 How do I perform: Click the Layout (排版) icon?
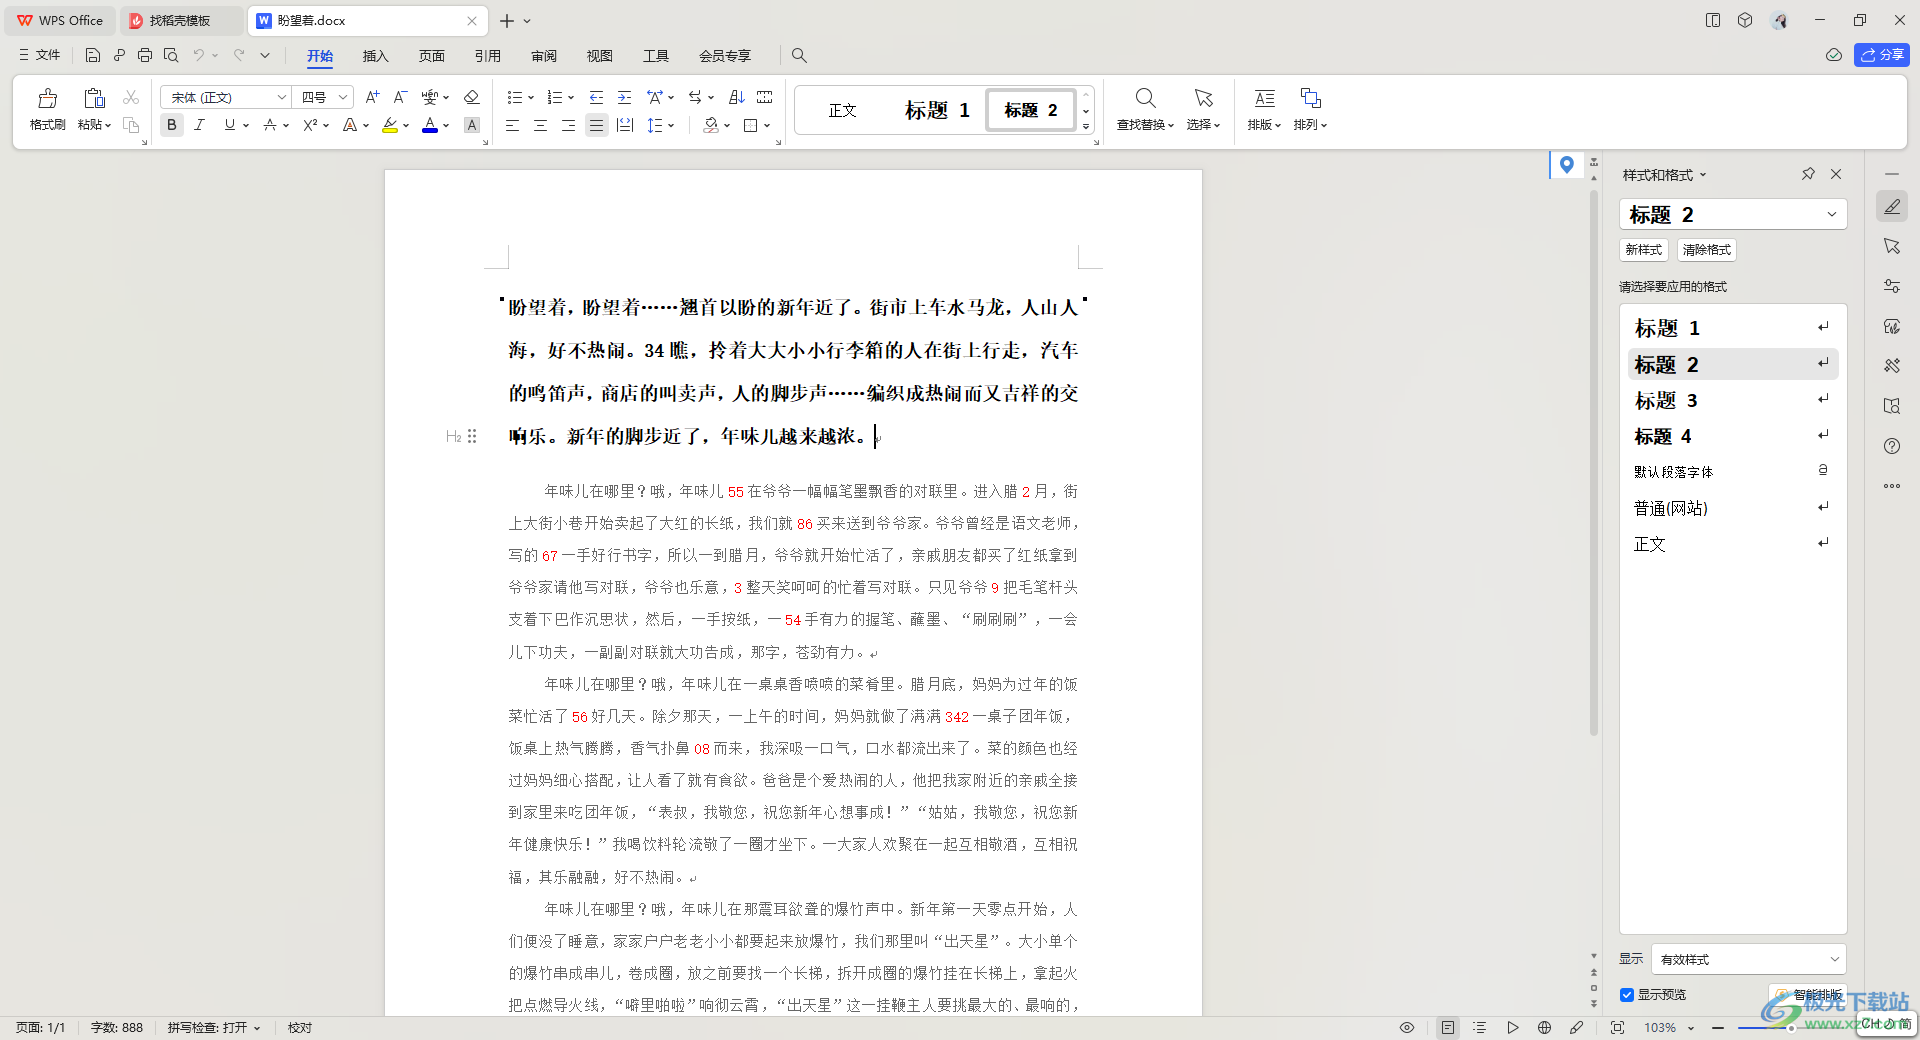pyautogui.click(x=1264, y=98)
